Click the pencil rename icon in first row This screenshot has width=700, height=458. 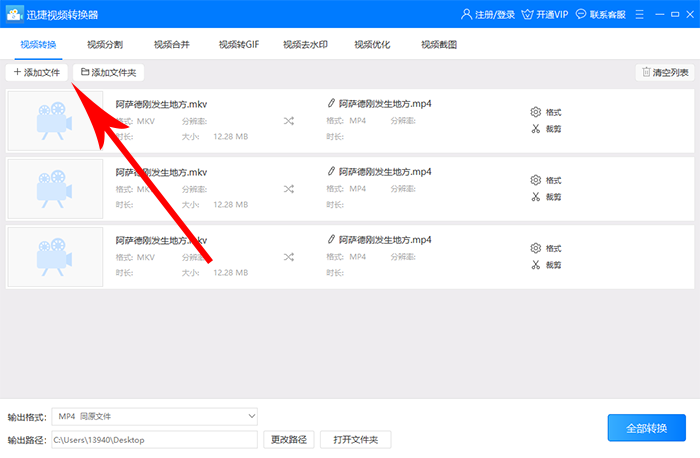click(331, 103)
